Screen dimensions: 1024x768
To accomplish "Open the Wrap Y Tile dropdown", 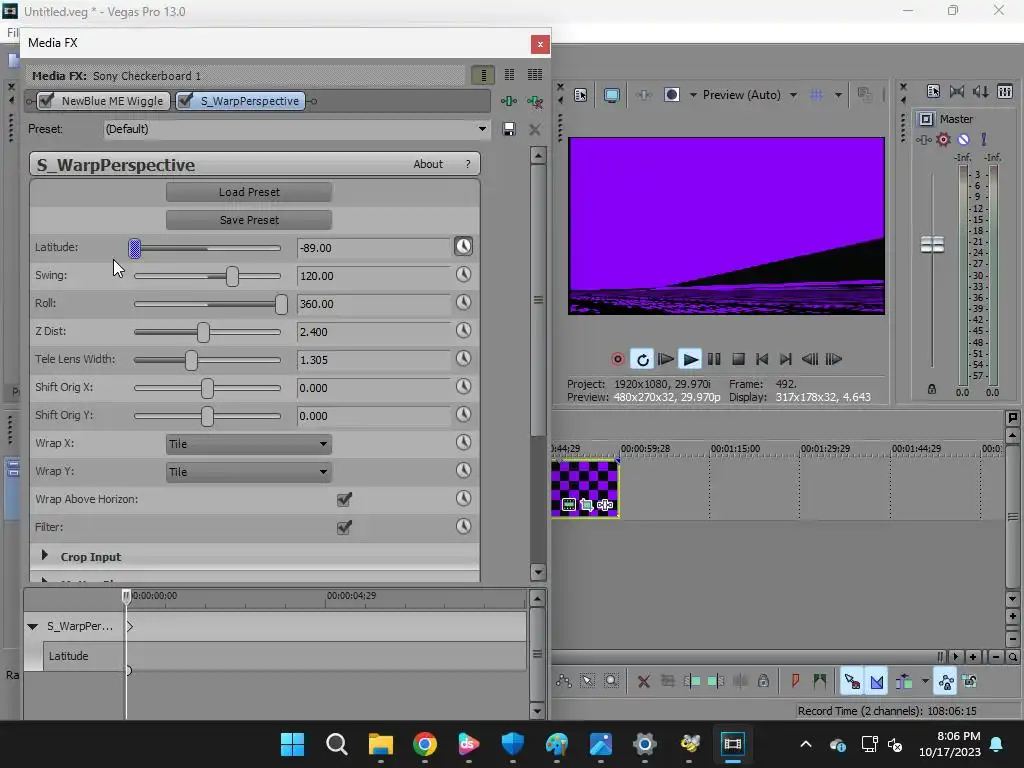I will [249, 472].
